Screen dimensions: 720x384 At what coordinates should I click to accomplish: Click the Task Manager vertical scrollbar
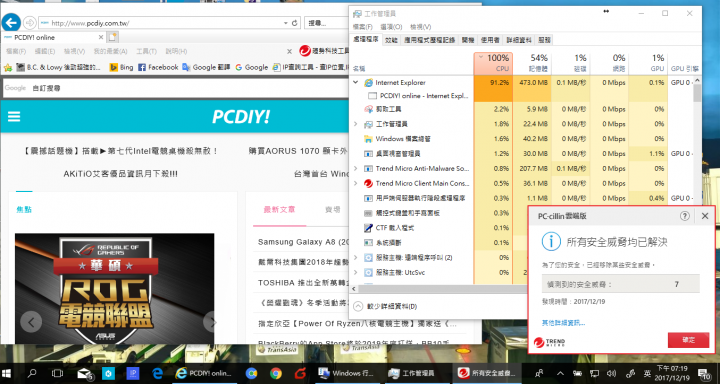pyautogui.click(x=698, y=92)
